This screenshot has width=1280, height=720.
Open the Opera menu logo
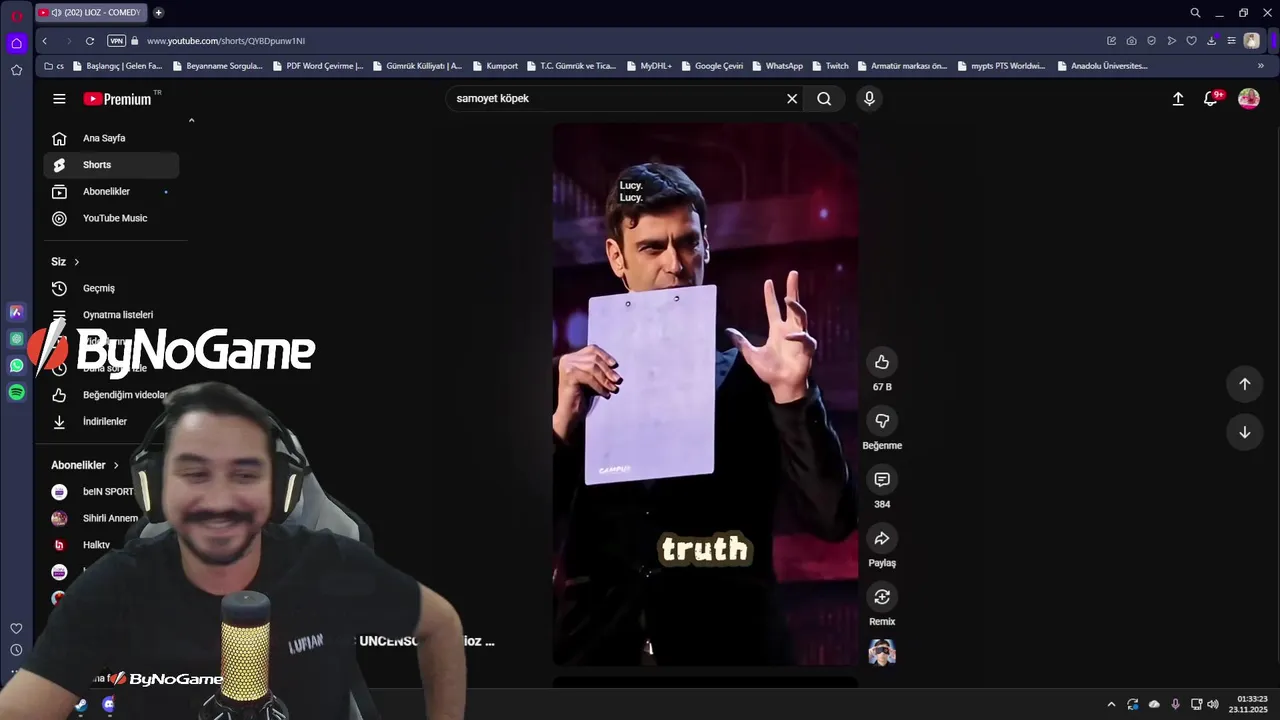coord(16,15)
